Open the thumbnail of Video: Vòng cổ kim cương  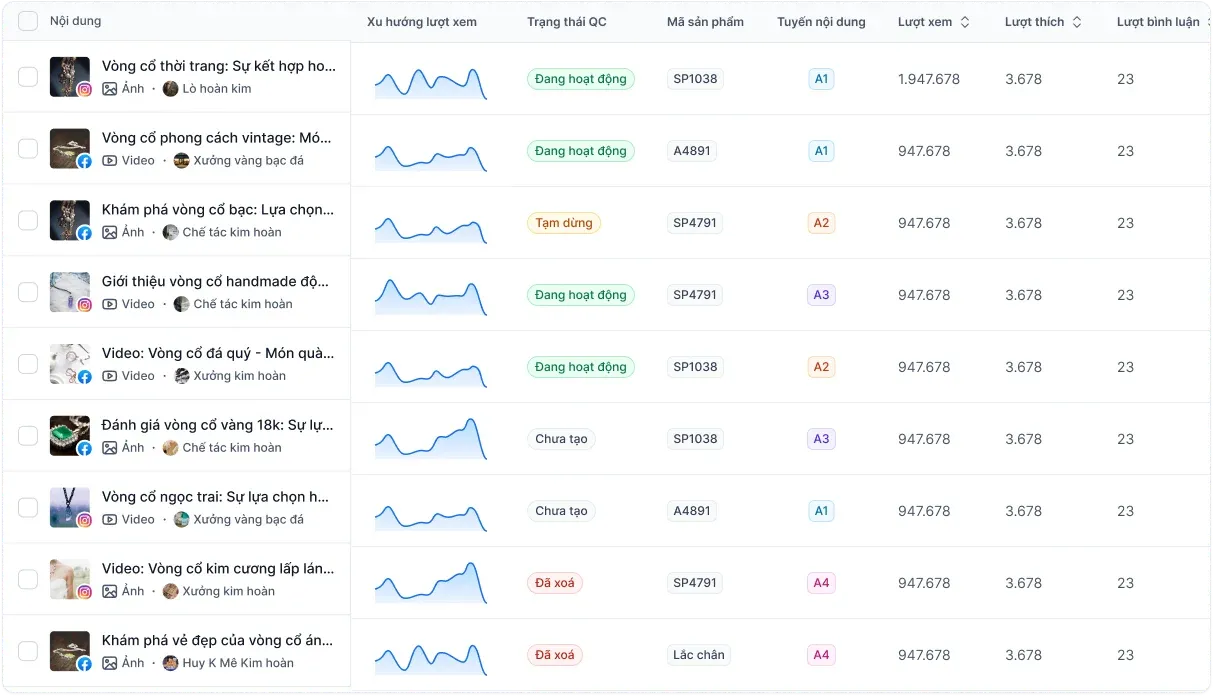click(69, 579)
